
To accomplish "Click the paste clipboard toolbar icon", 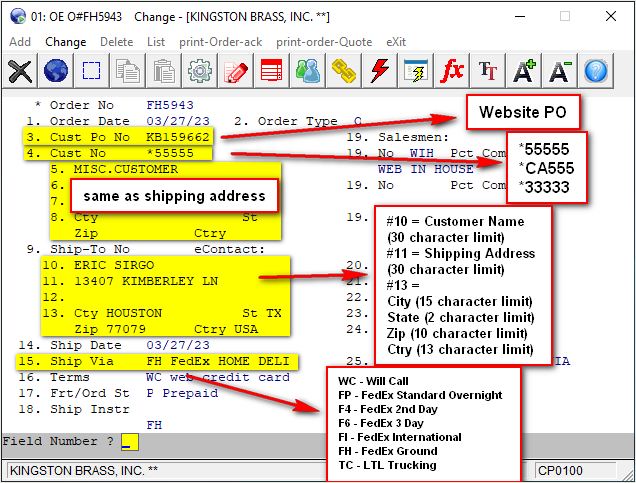I will pos(163,71).
